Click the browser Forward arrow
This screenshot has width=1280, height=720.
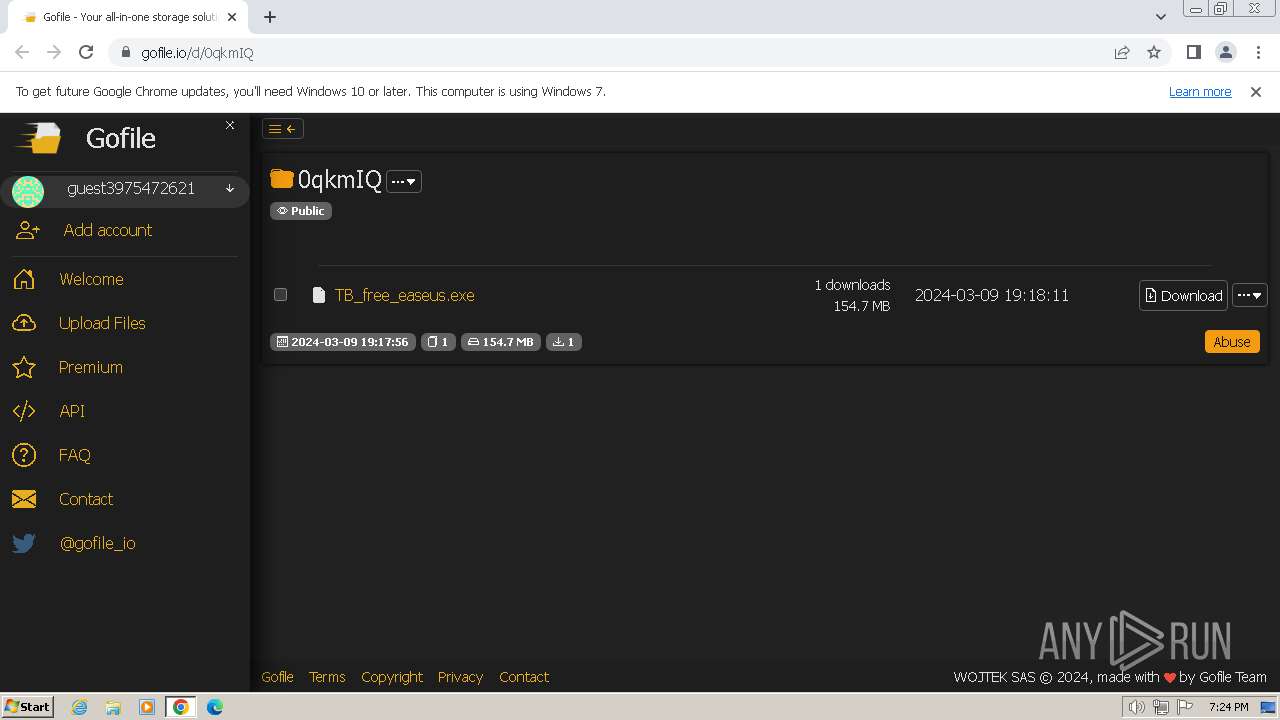54,52
